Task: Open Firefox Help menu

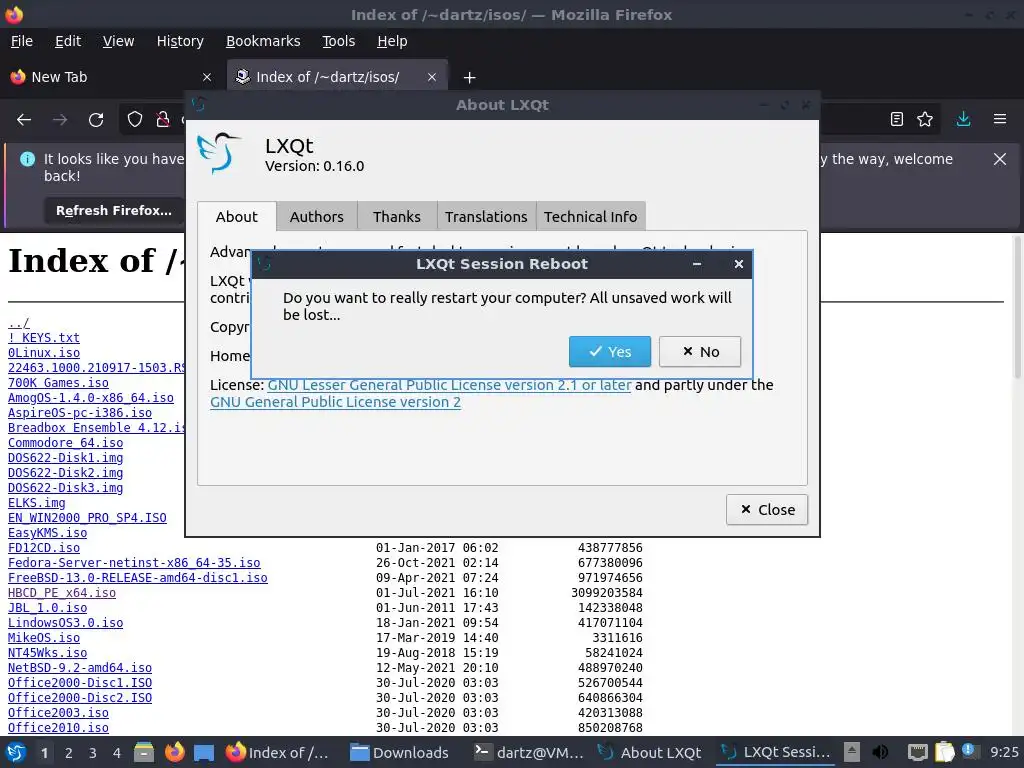Action: tap(392, 41)
